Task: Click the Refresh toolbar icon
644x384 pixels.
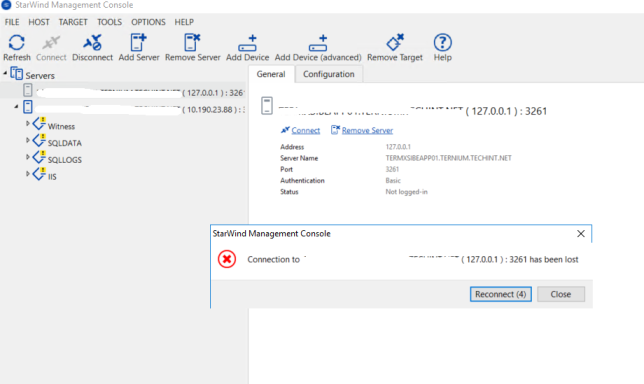Action: click(x=16, y=43)
